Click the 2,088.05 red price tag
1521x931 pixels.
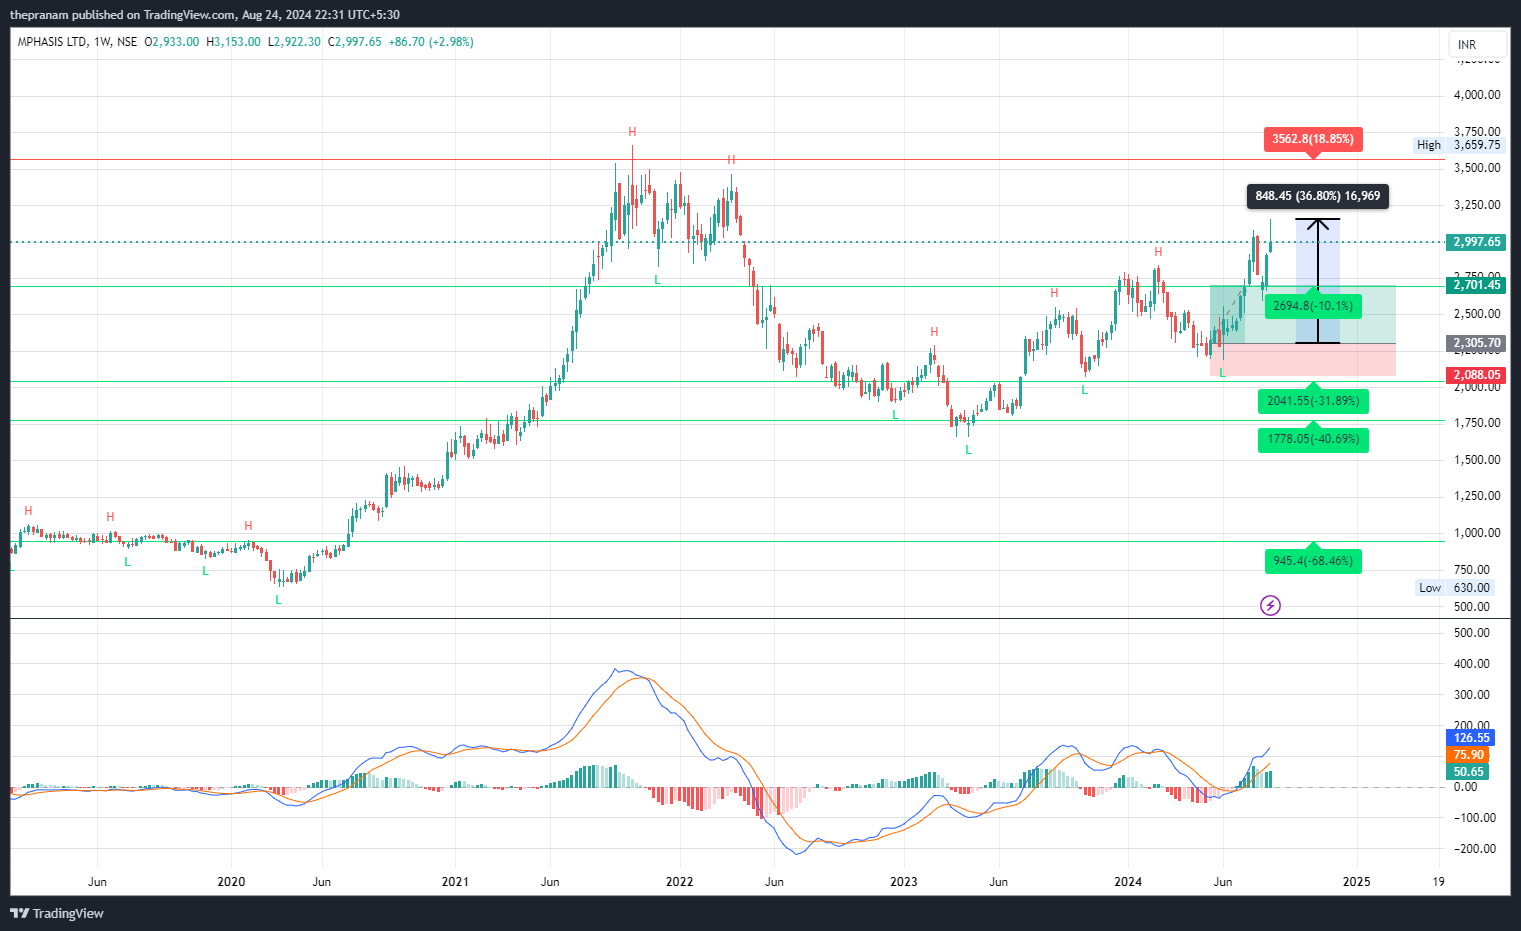point(1476,375)
